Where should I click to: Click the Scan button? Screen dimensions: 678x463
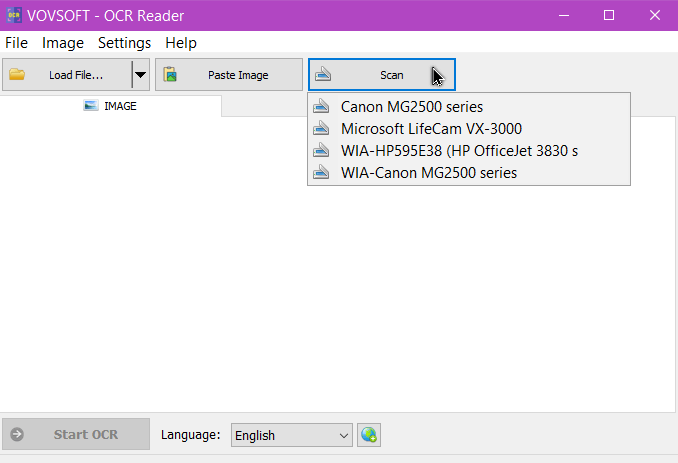382,75
